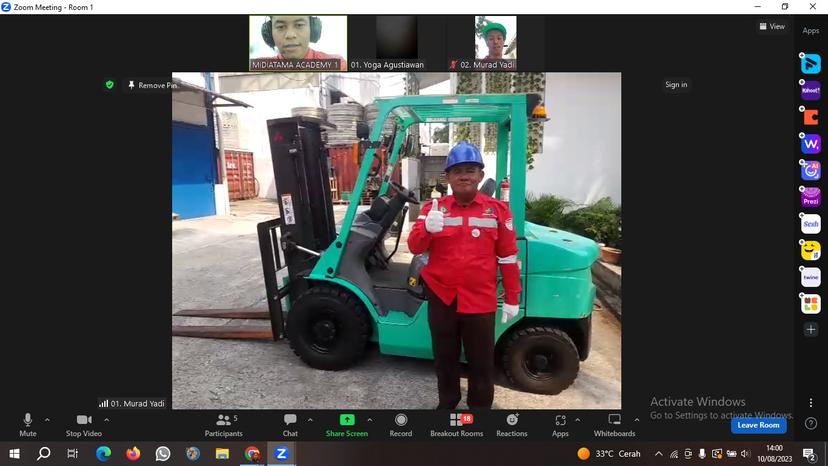Viewport: 828px width, 466px height.
Task: Expand share options arrow beside Share Screen
Action: coord(370,420)
